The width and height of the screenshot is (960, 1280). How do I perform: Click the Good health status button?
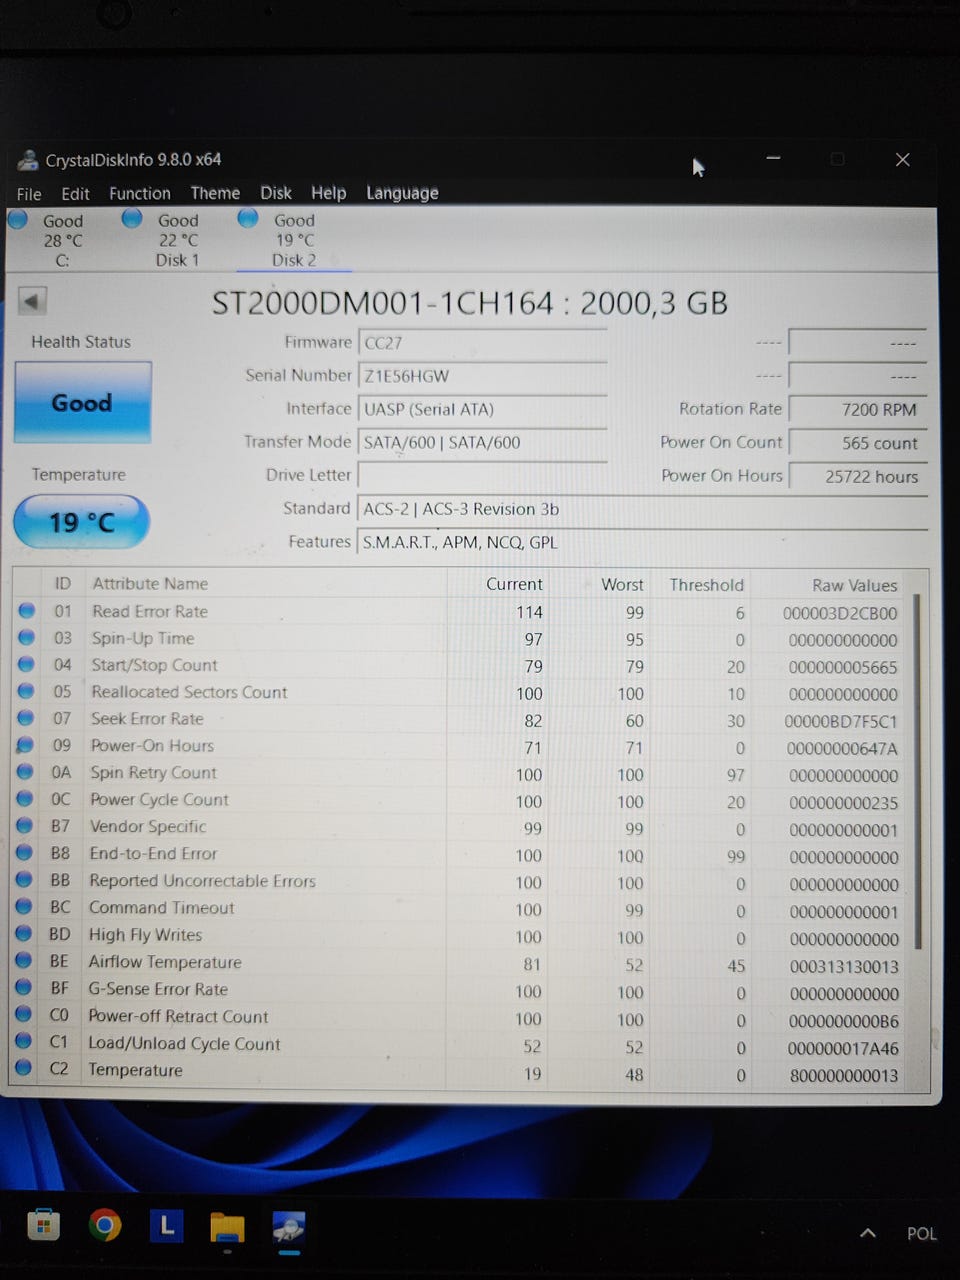click(x=83, y=402)
